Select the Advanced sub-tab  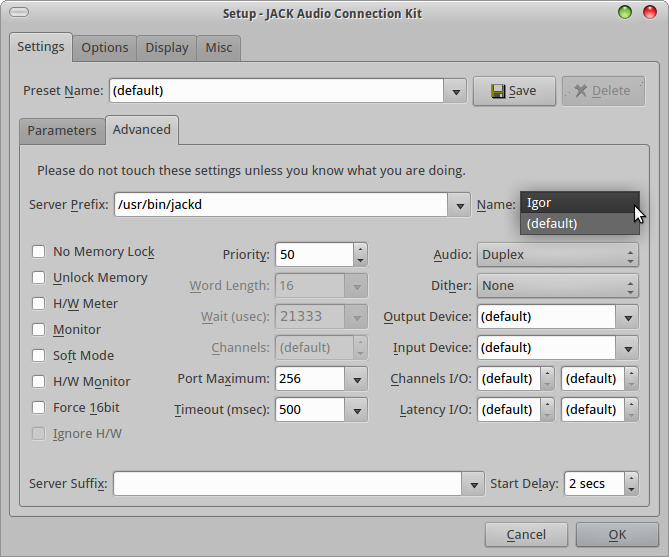point(142,130)
